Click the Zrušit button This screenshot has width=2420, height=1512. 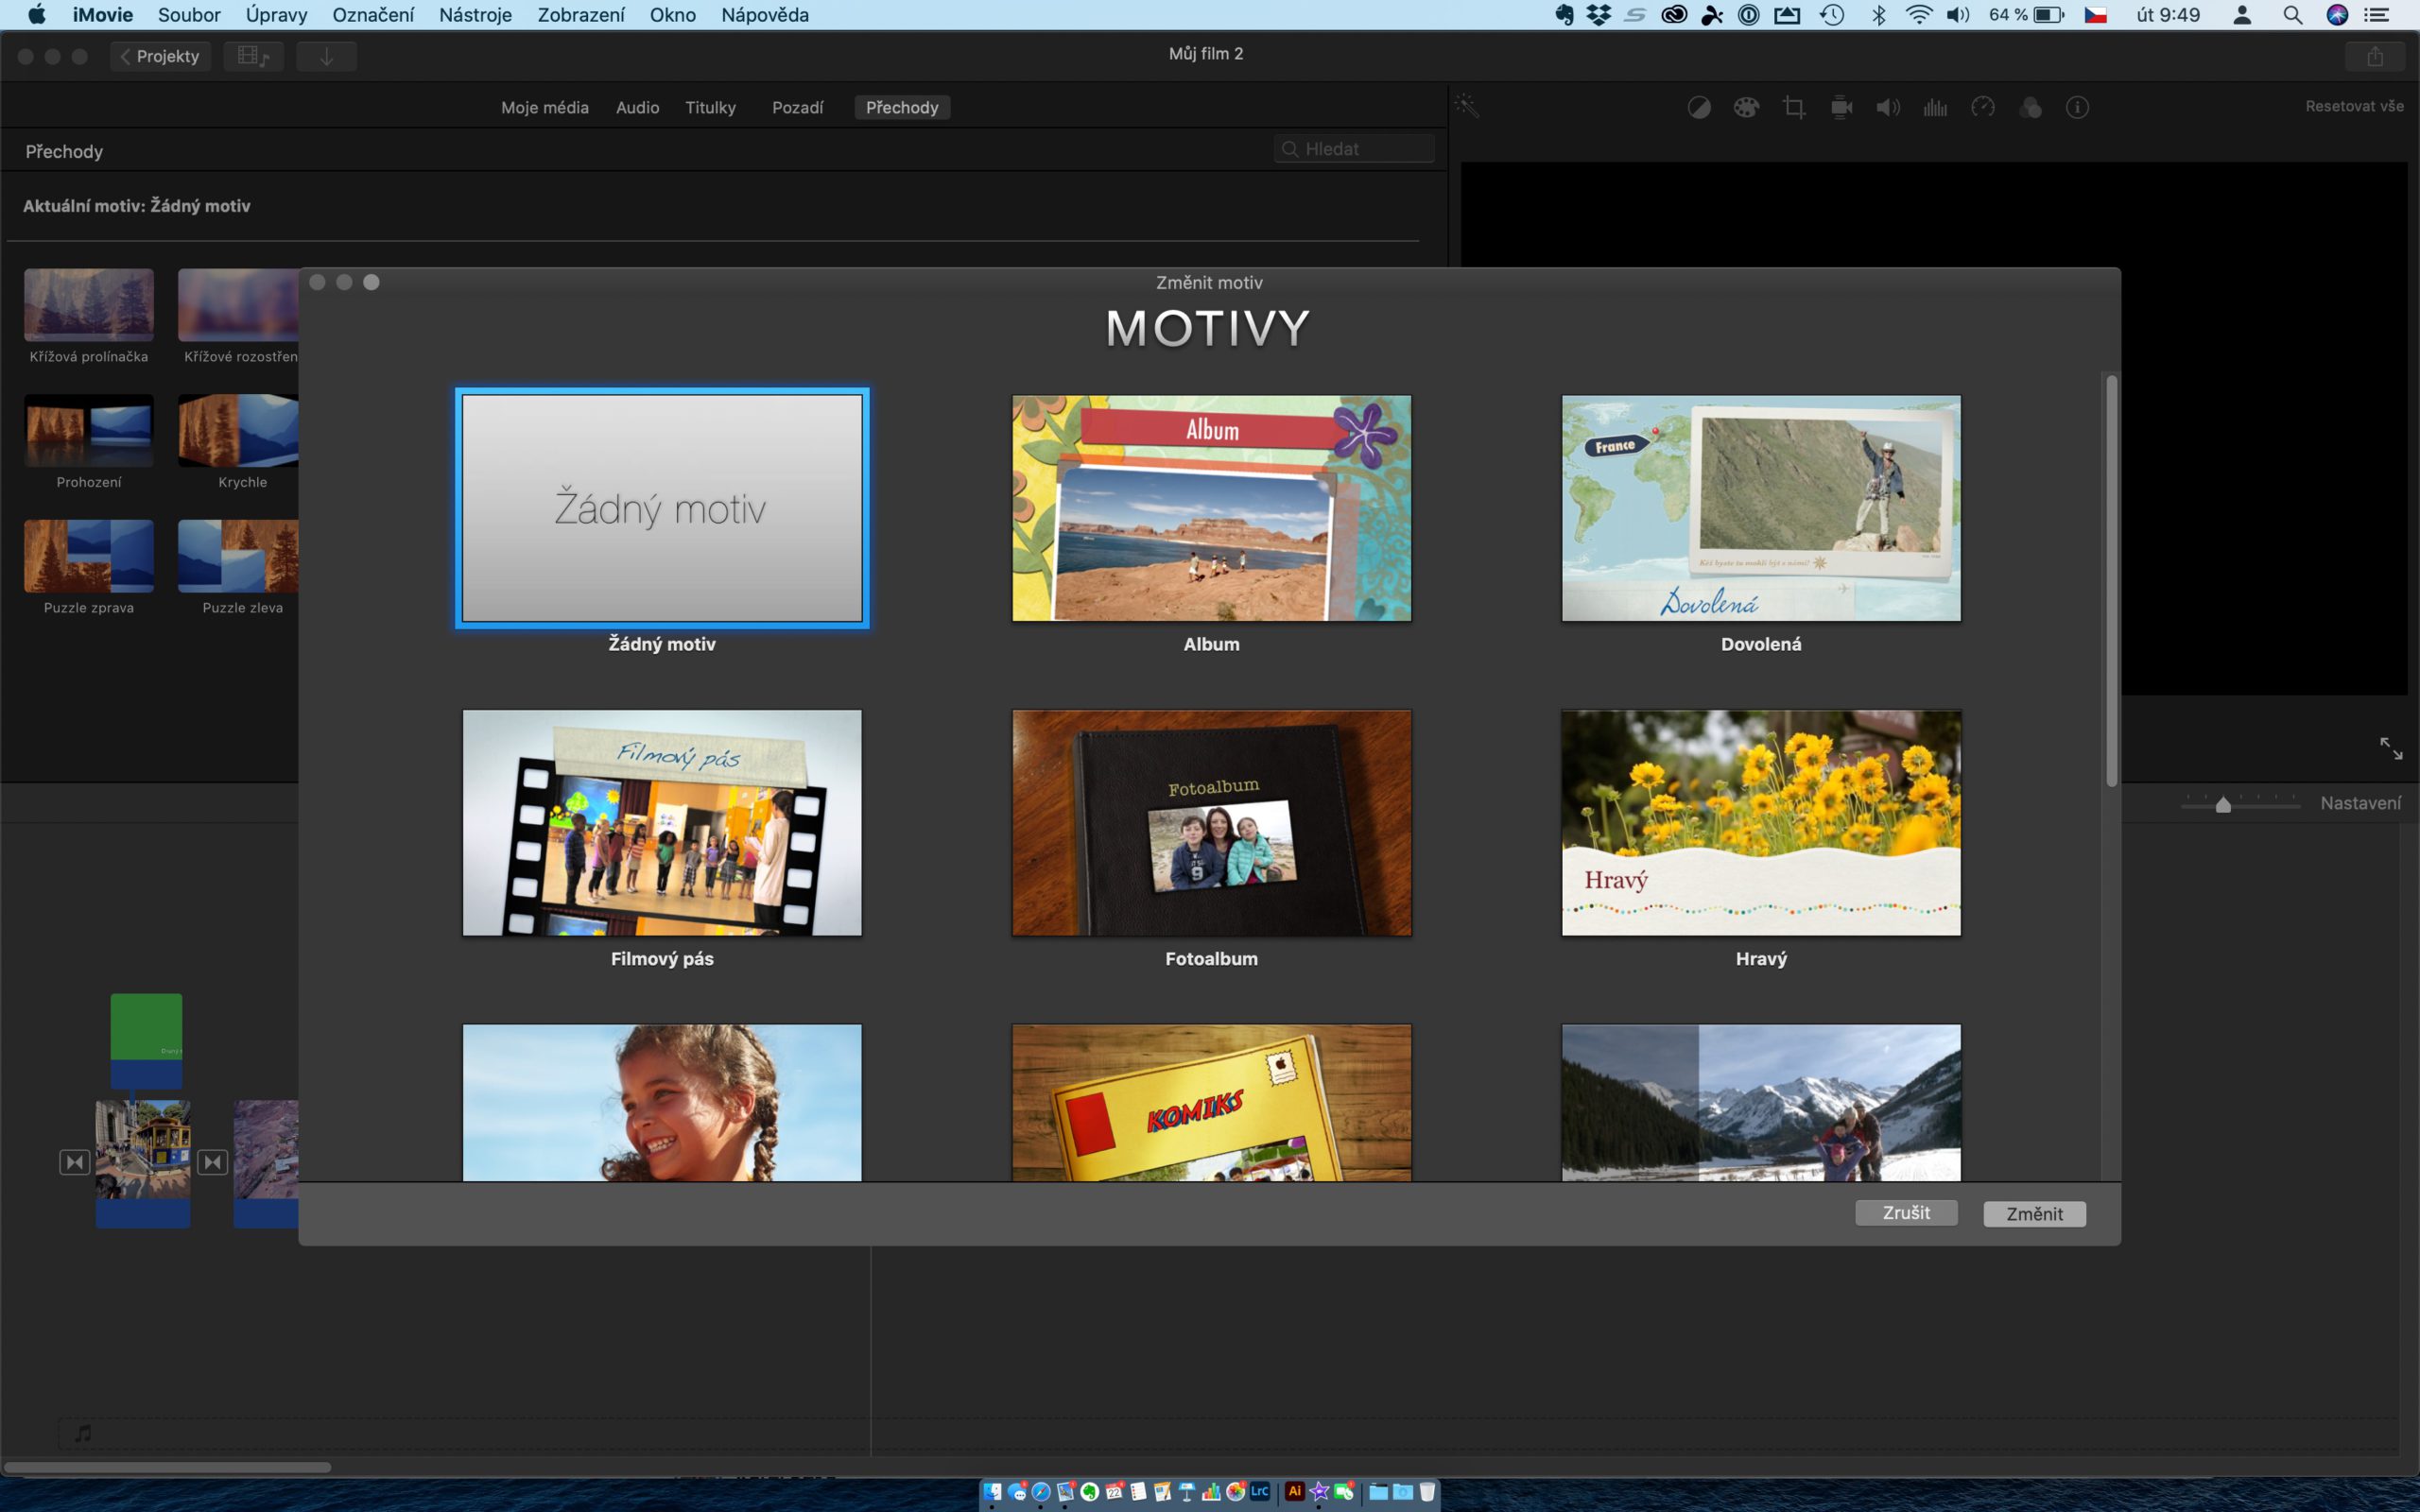pos(1906,1212)
